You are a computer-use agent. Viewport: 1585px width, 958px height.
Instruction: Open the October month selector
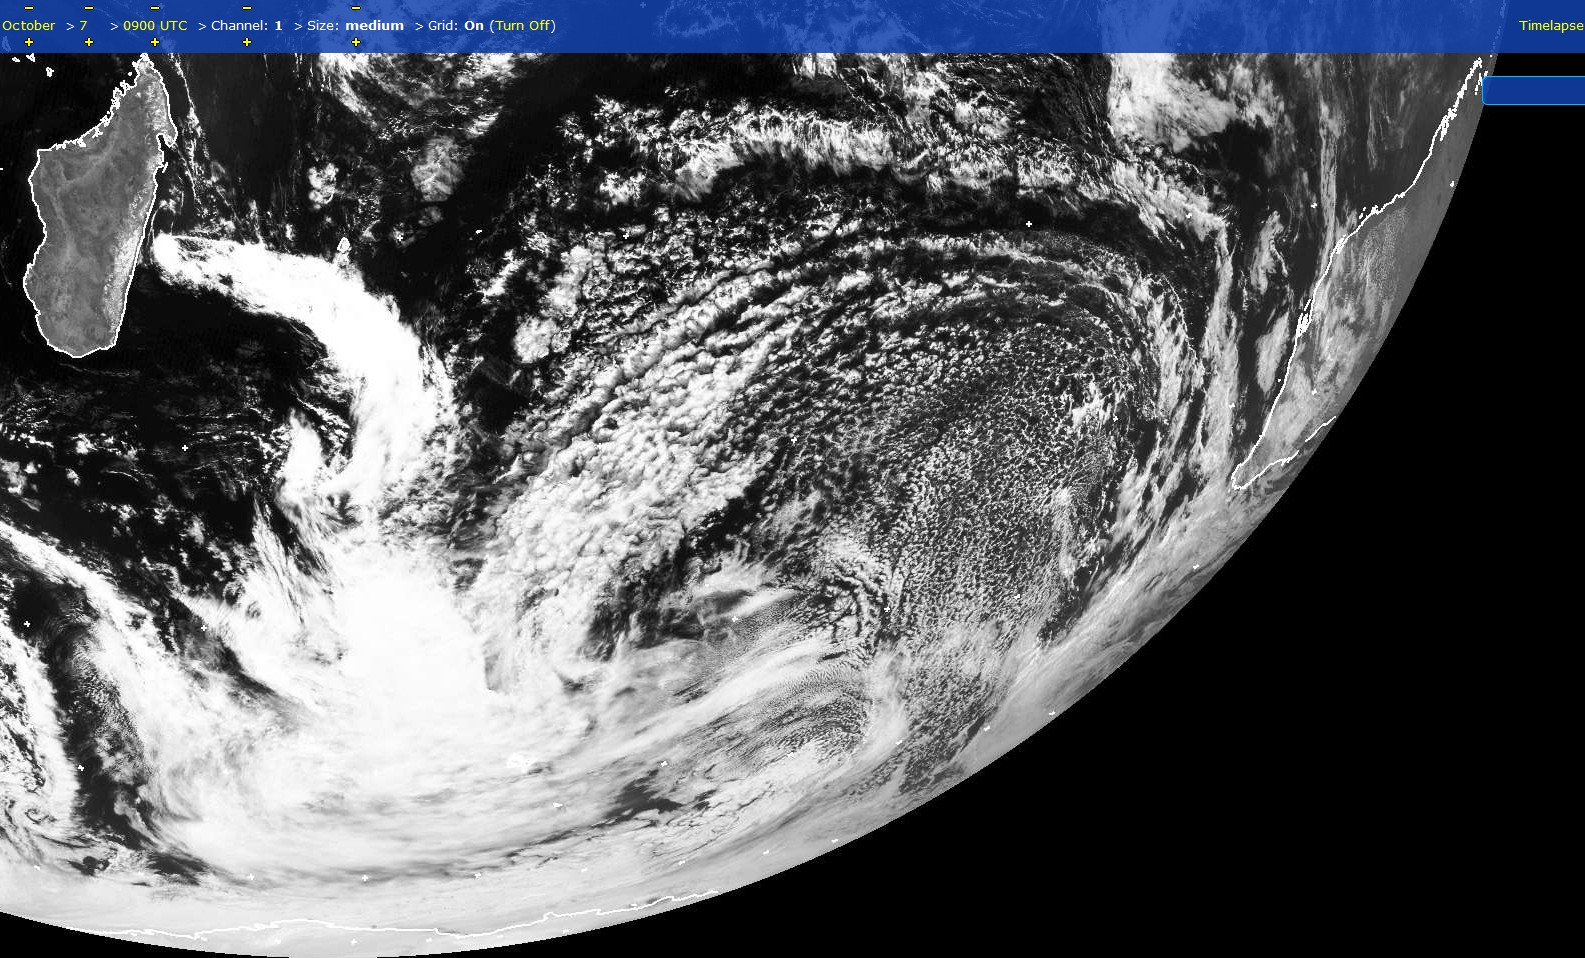[29, 25]
